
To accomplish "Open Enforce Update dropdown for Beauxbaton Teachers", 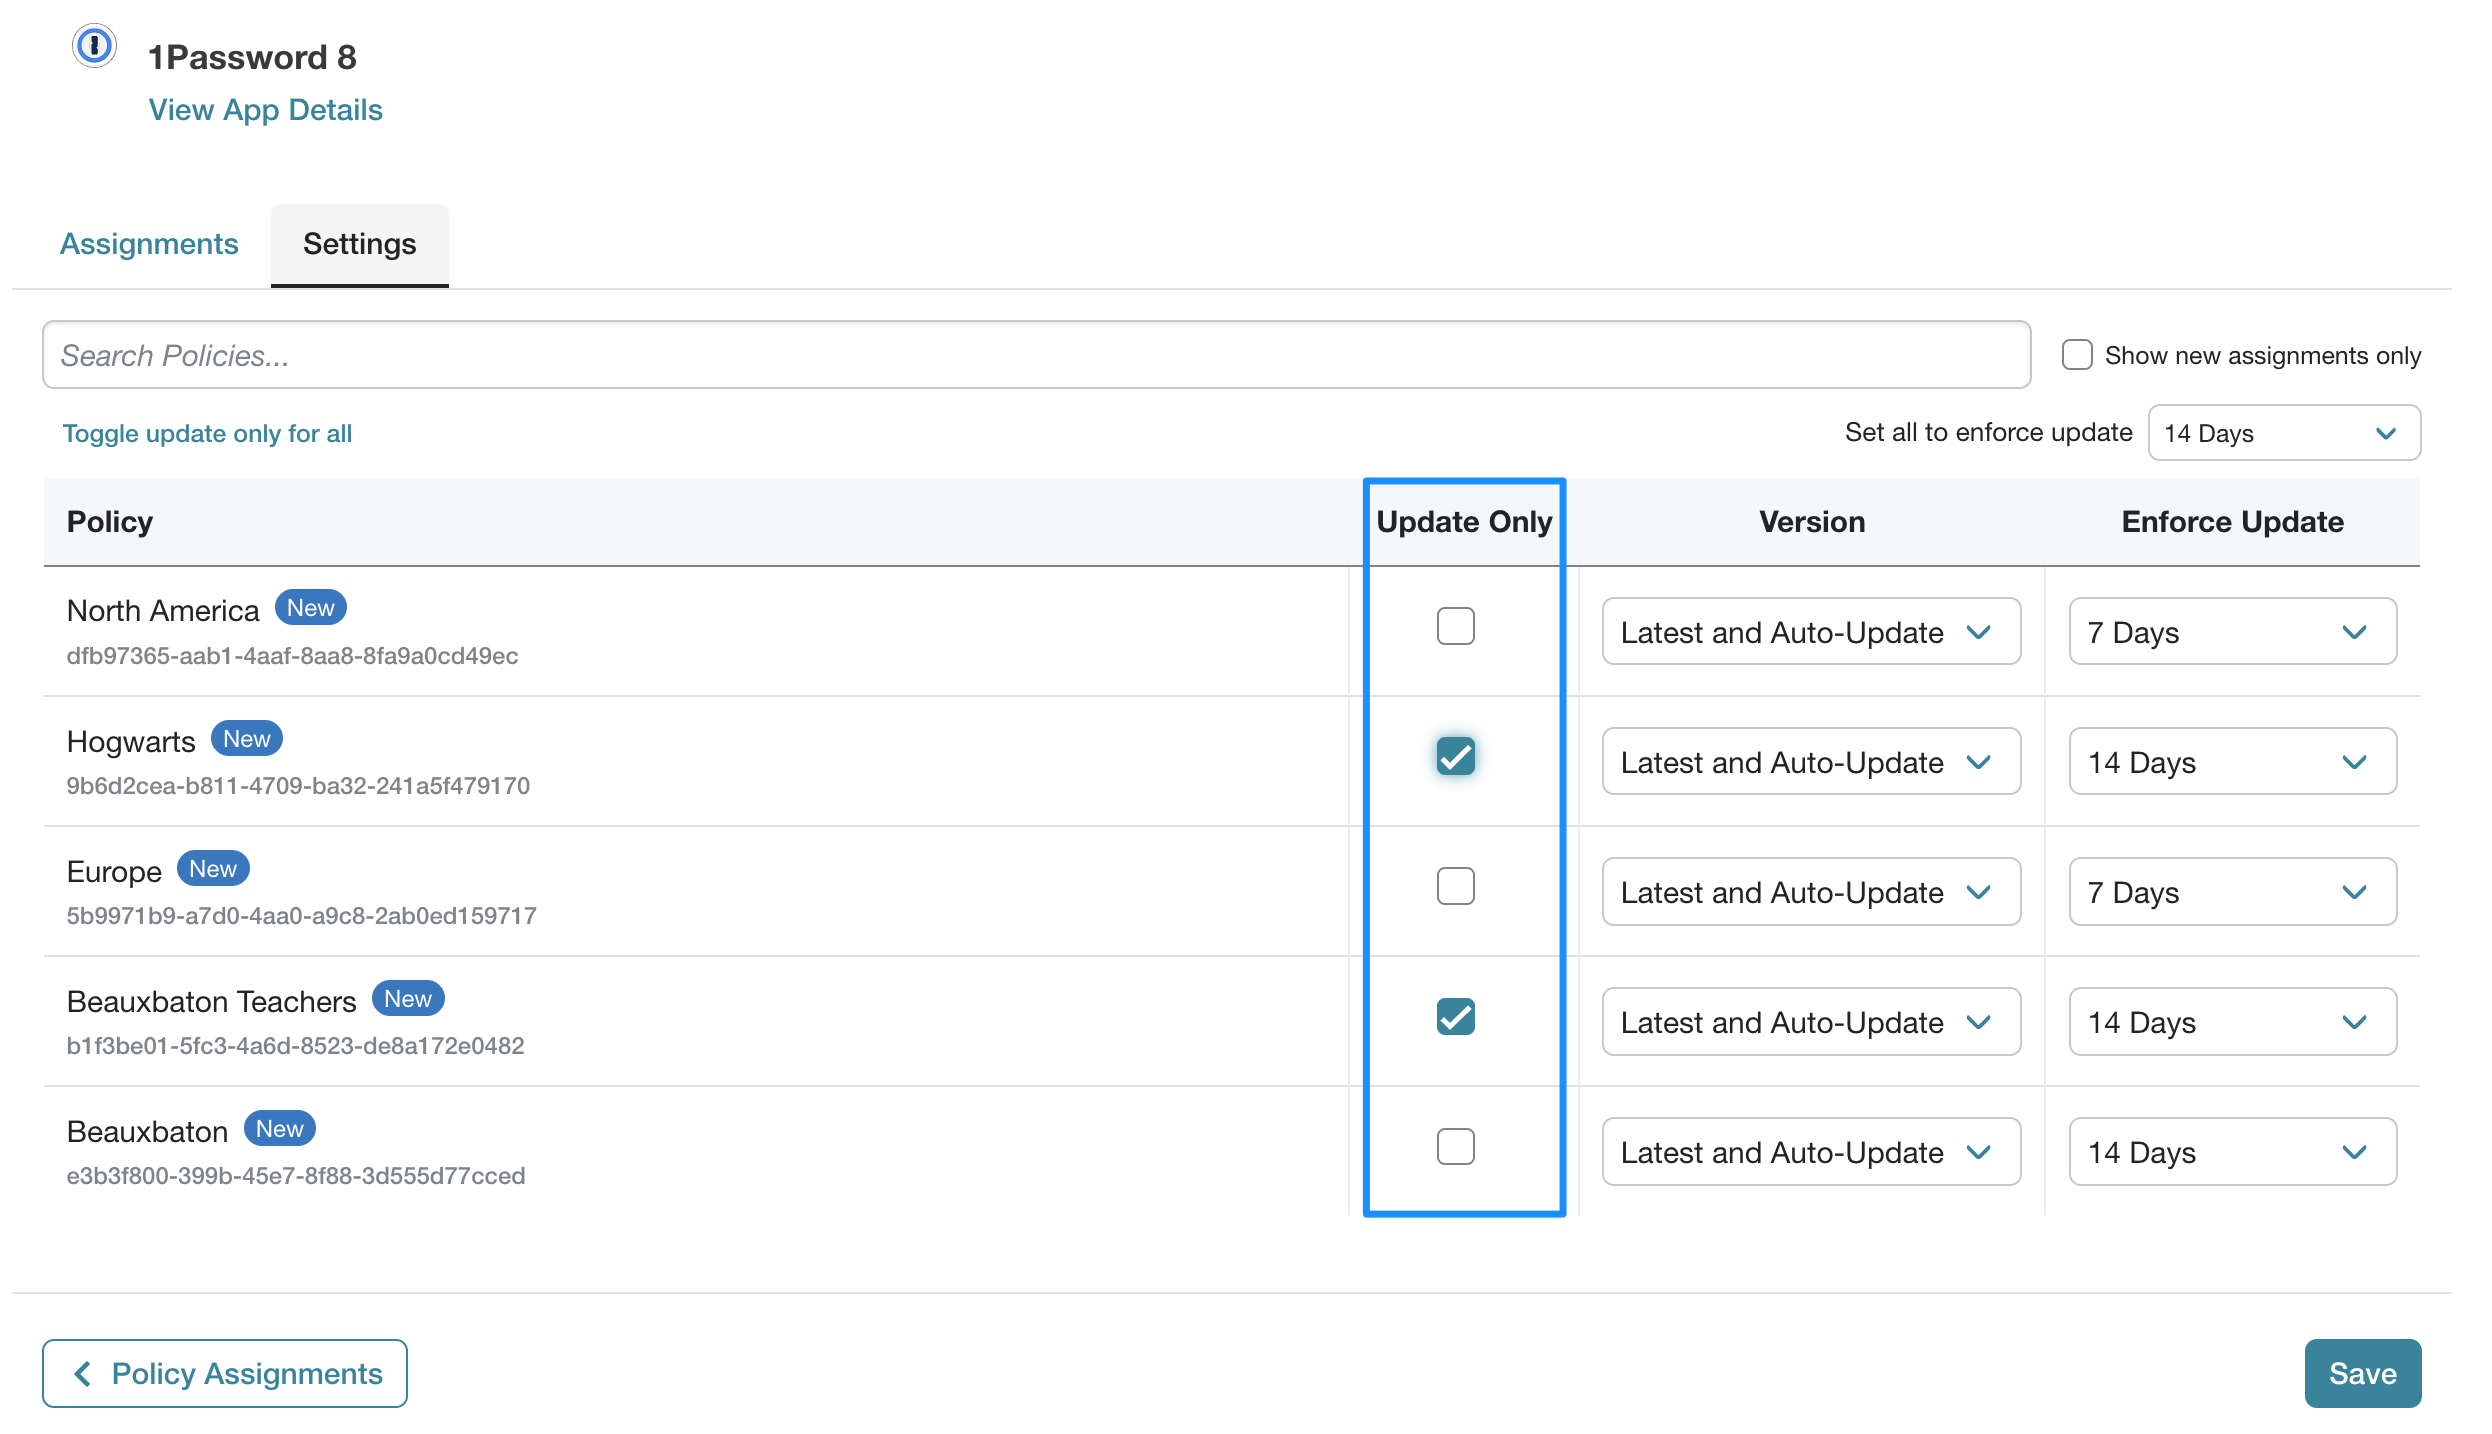I will pos(2232,1022).
